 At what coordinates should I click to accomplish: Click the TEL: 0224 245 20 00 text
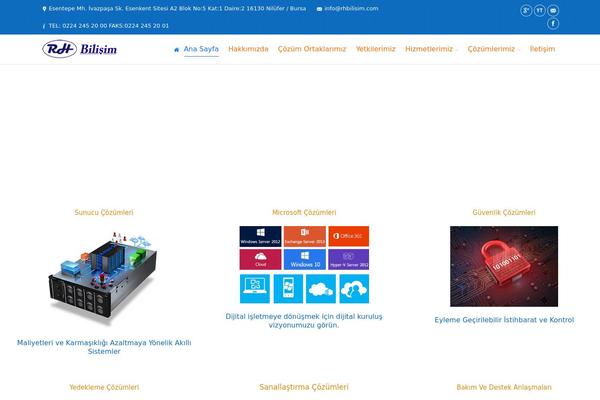coord(78,26)
